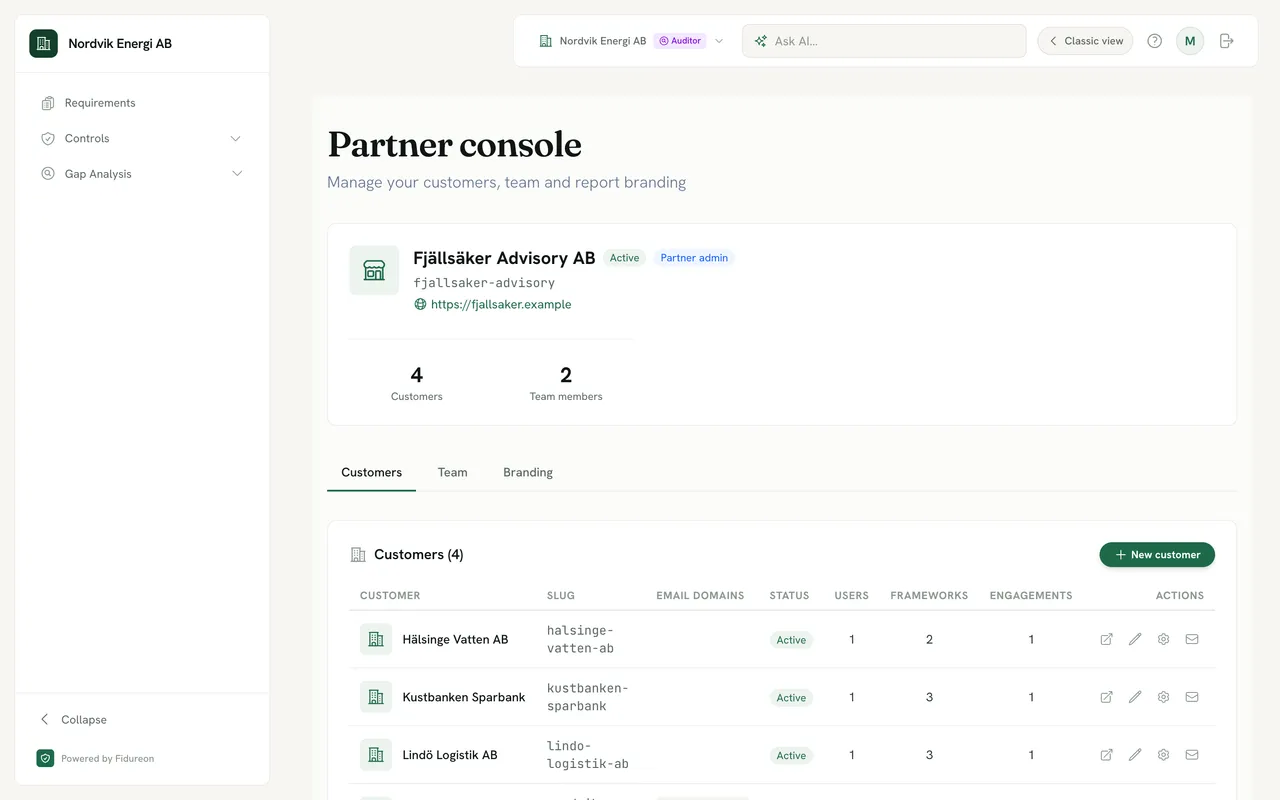Switch to Classic view
This screenshot has height=800, width=1280.
click(x=1085, y=41)
